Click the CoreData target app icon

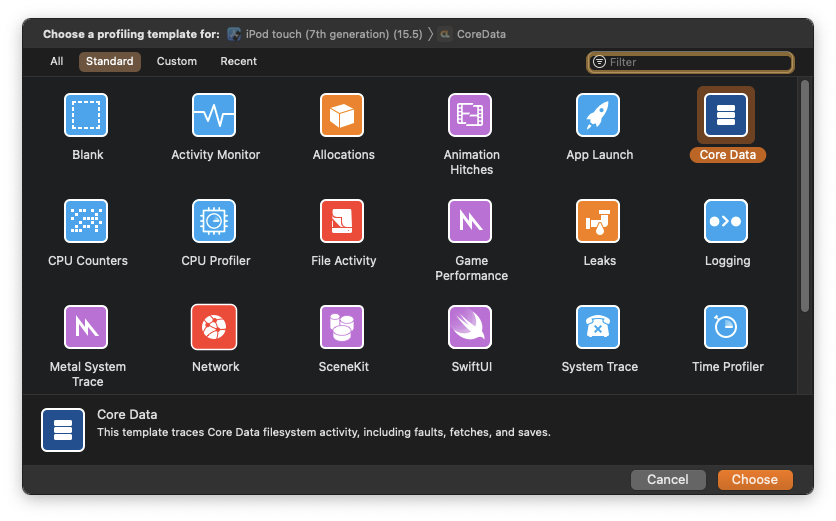445,34
